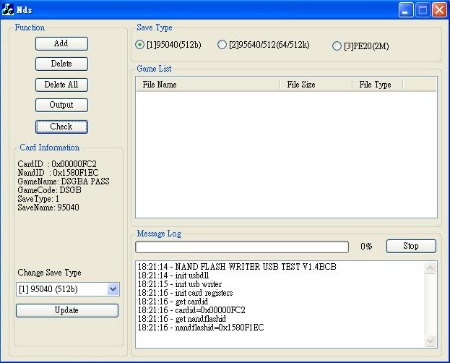Select the [1]95040(512b) save type radio

point(168,45)
